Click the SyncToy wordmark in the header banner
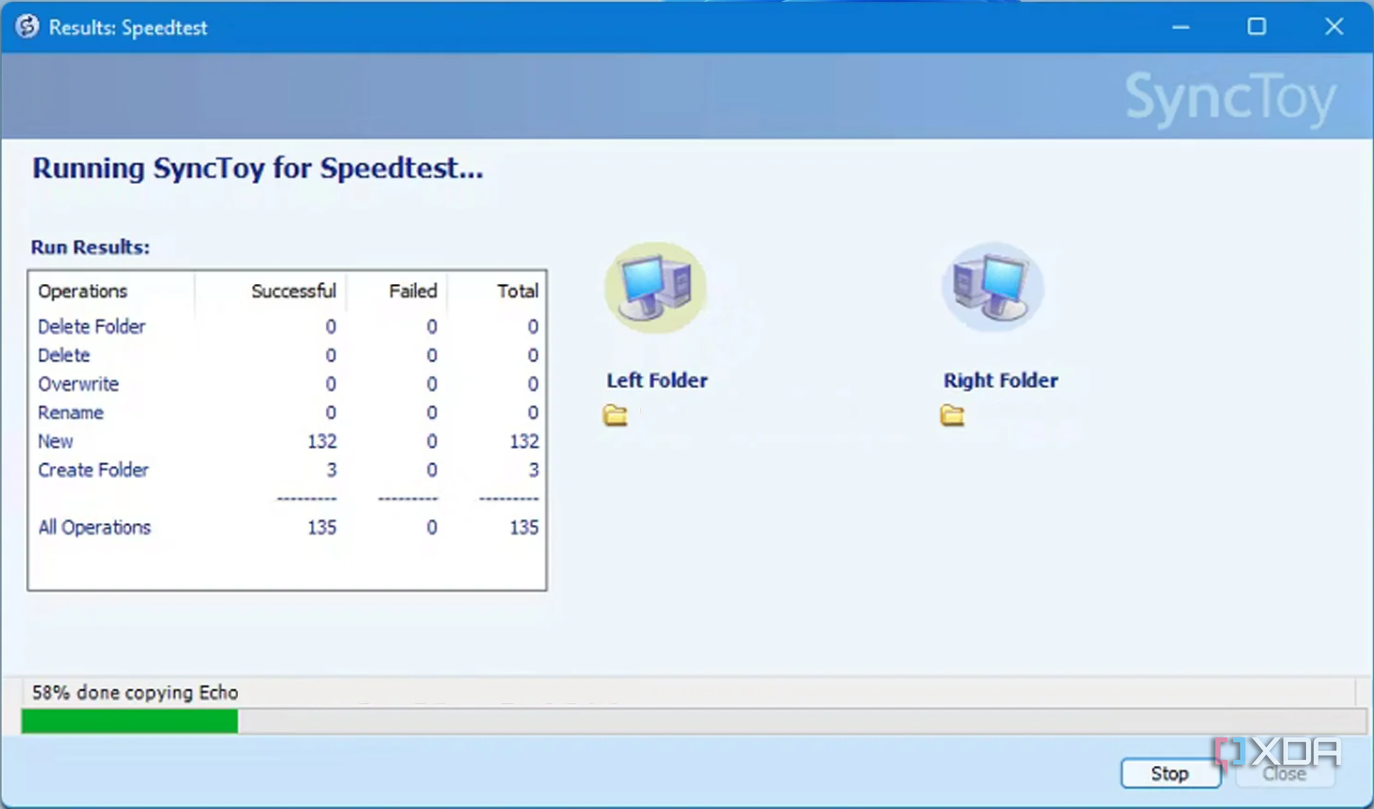 1232,95
